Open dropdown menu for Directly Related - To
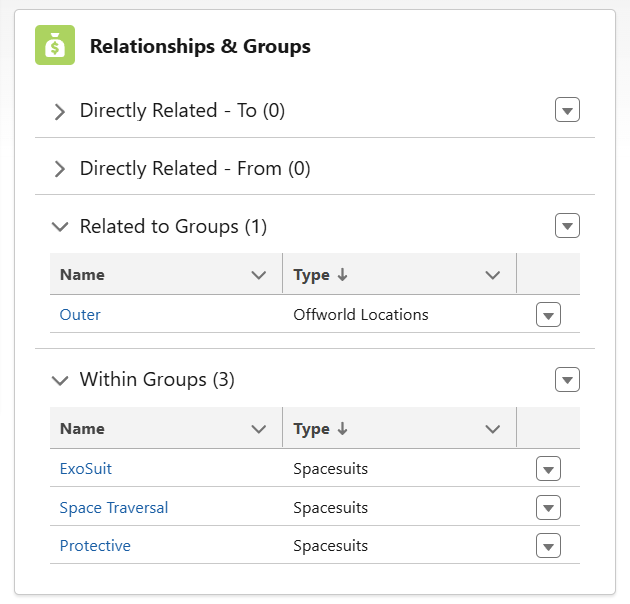 (567, 110)
